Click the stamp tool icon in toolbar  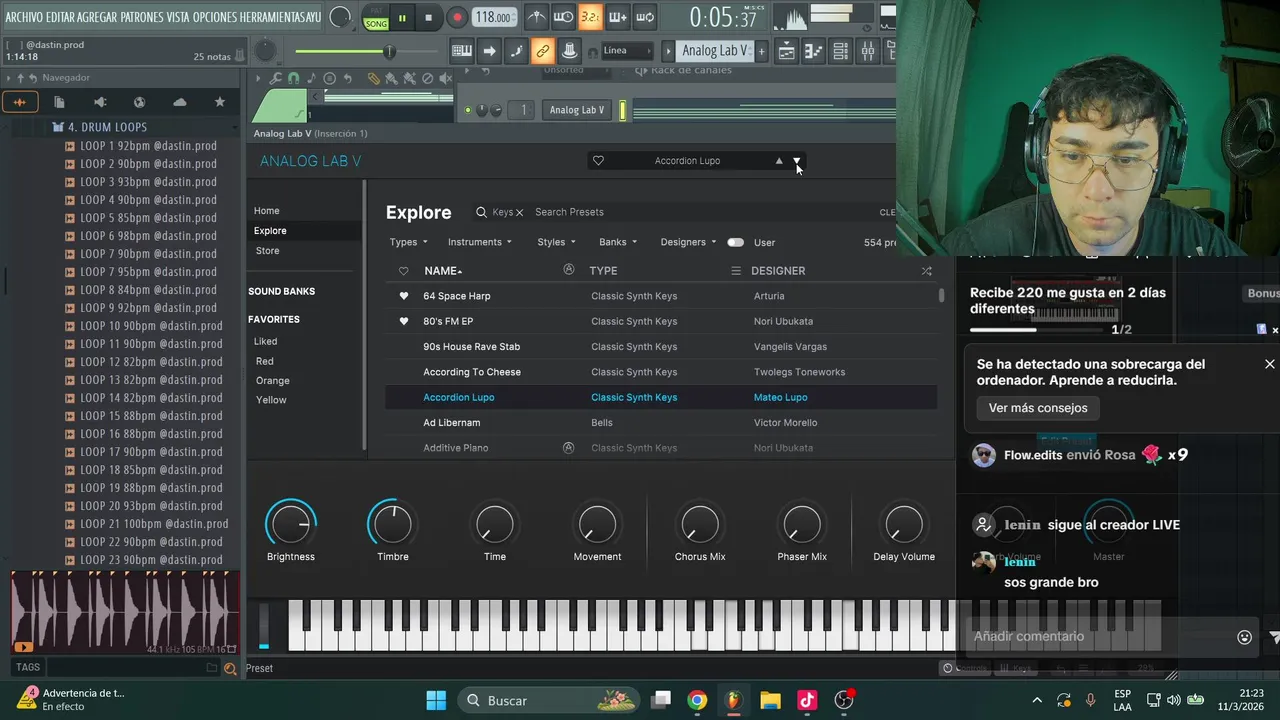568,51
